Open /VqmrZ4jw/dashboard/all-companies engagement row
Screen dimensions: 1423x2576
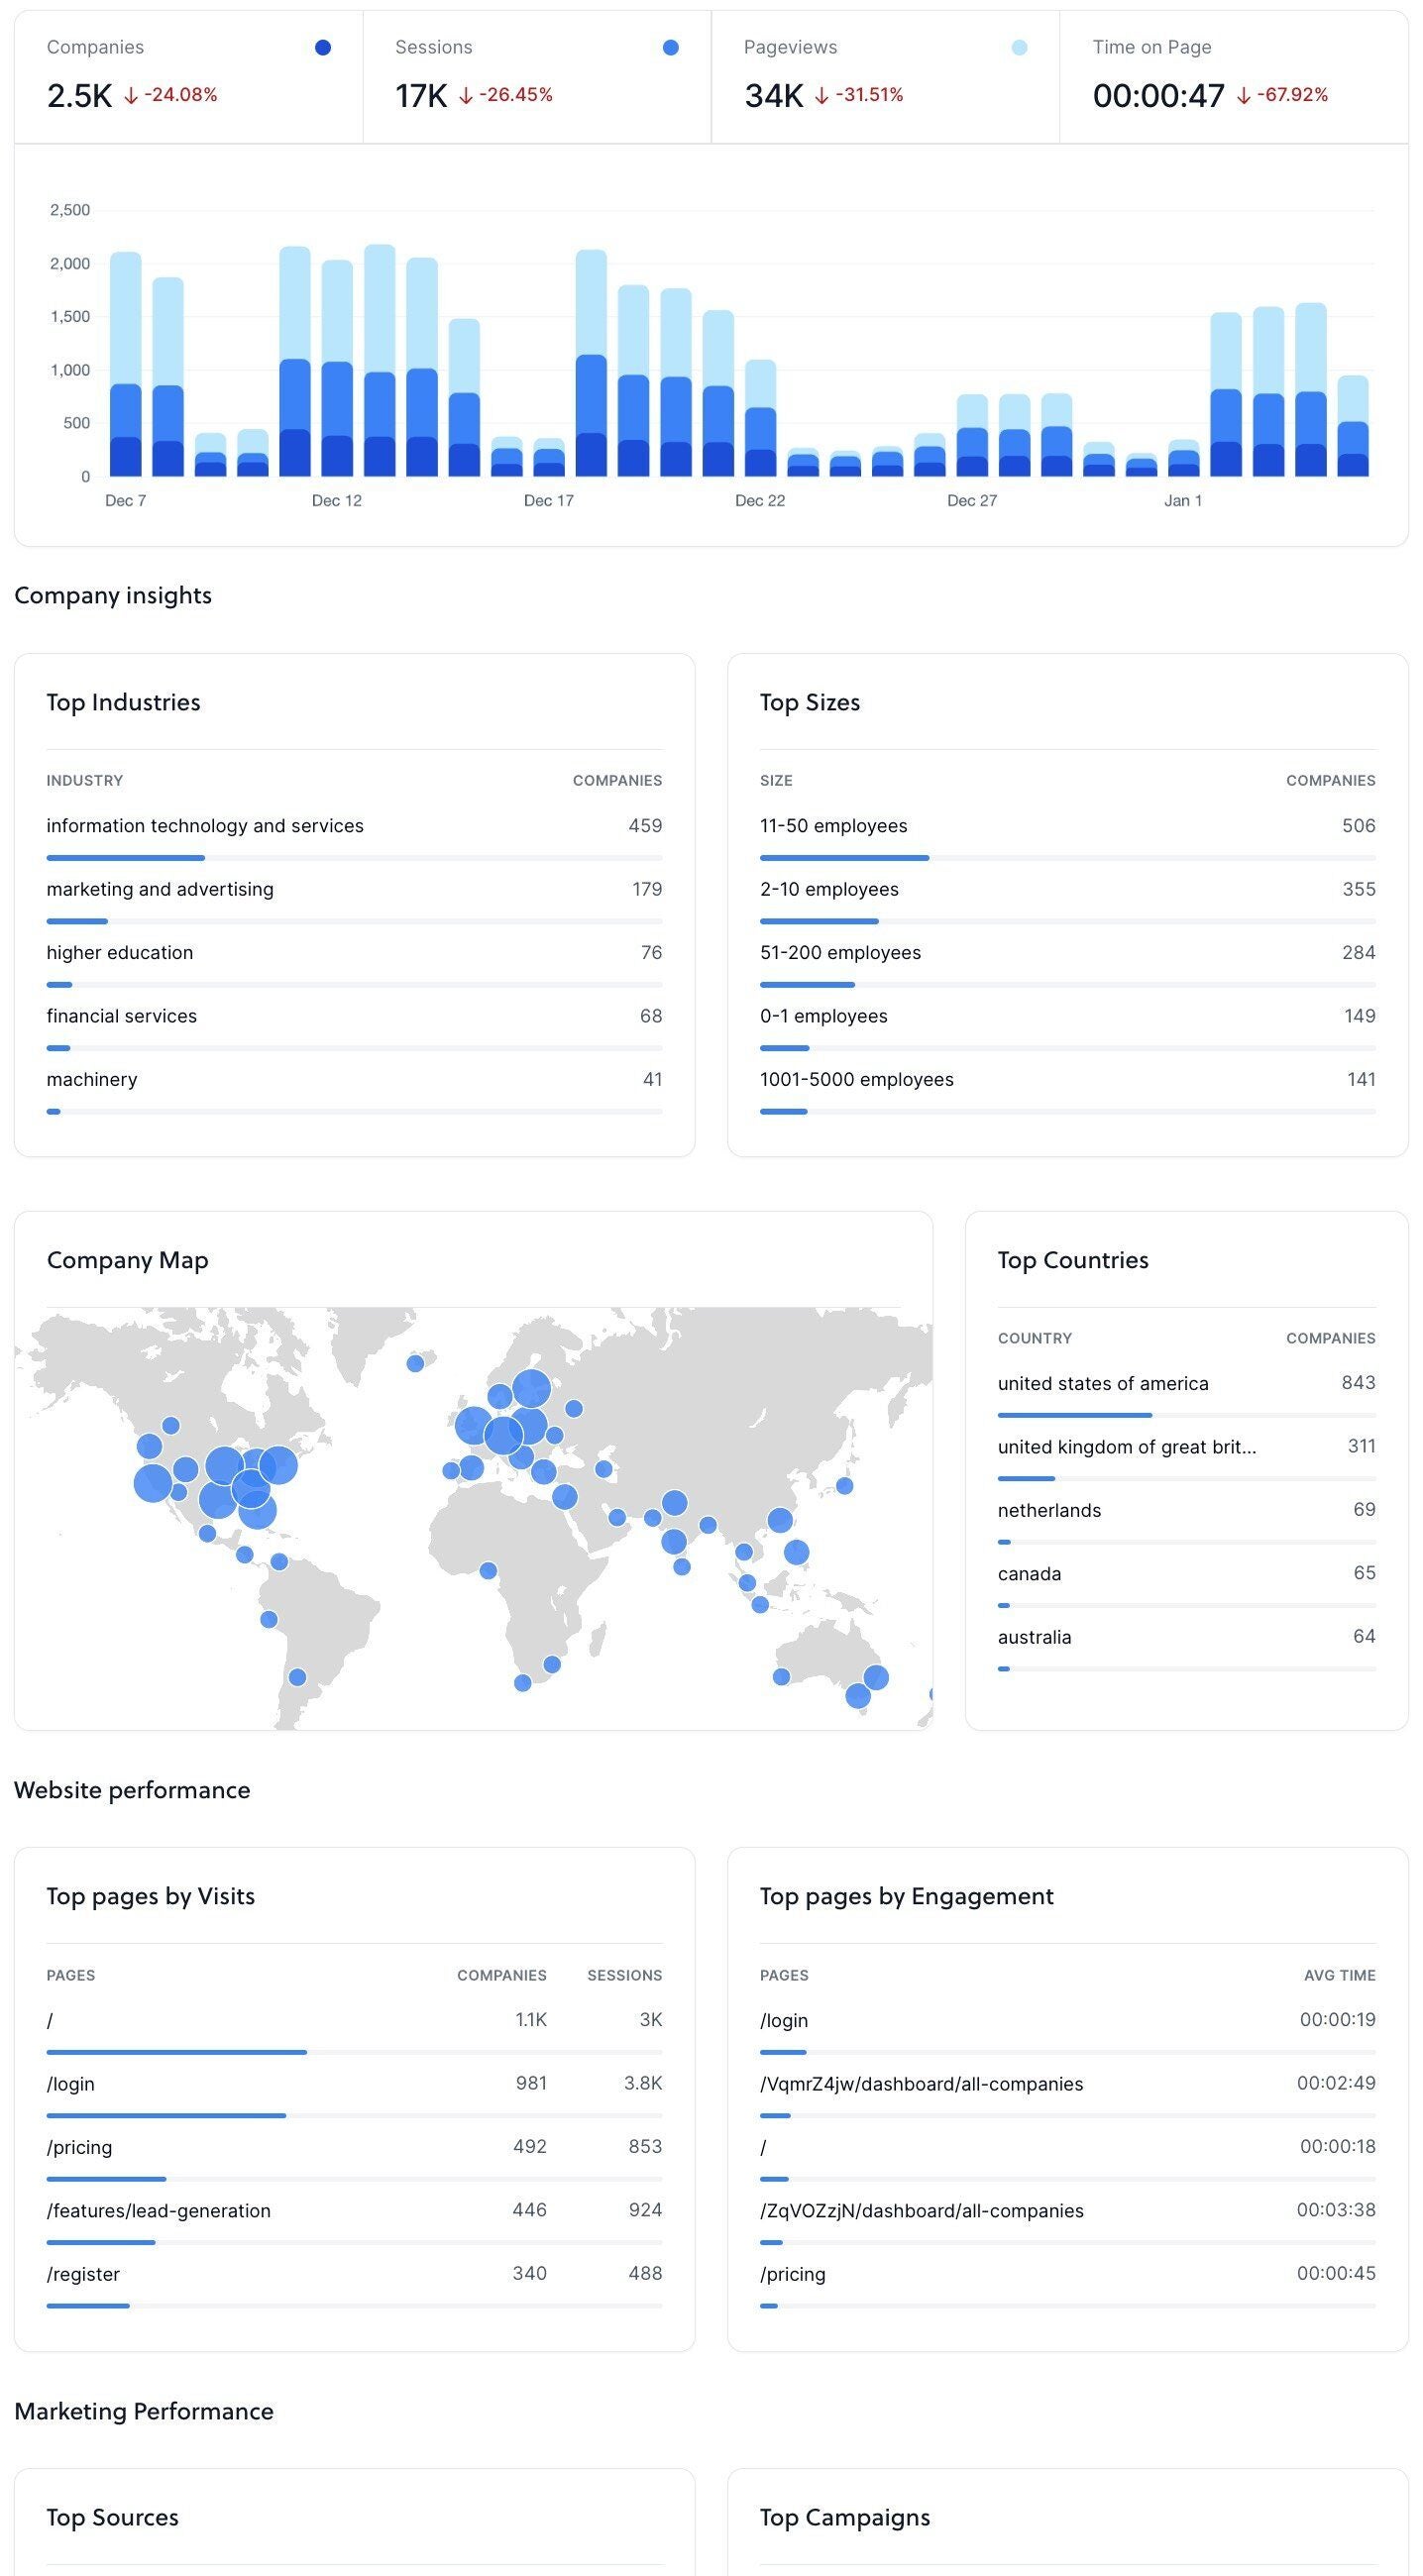click(921, 2084)
